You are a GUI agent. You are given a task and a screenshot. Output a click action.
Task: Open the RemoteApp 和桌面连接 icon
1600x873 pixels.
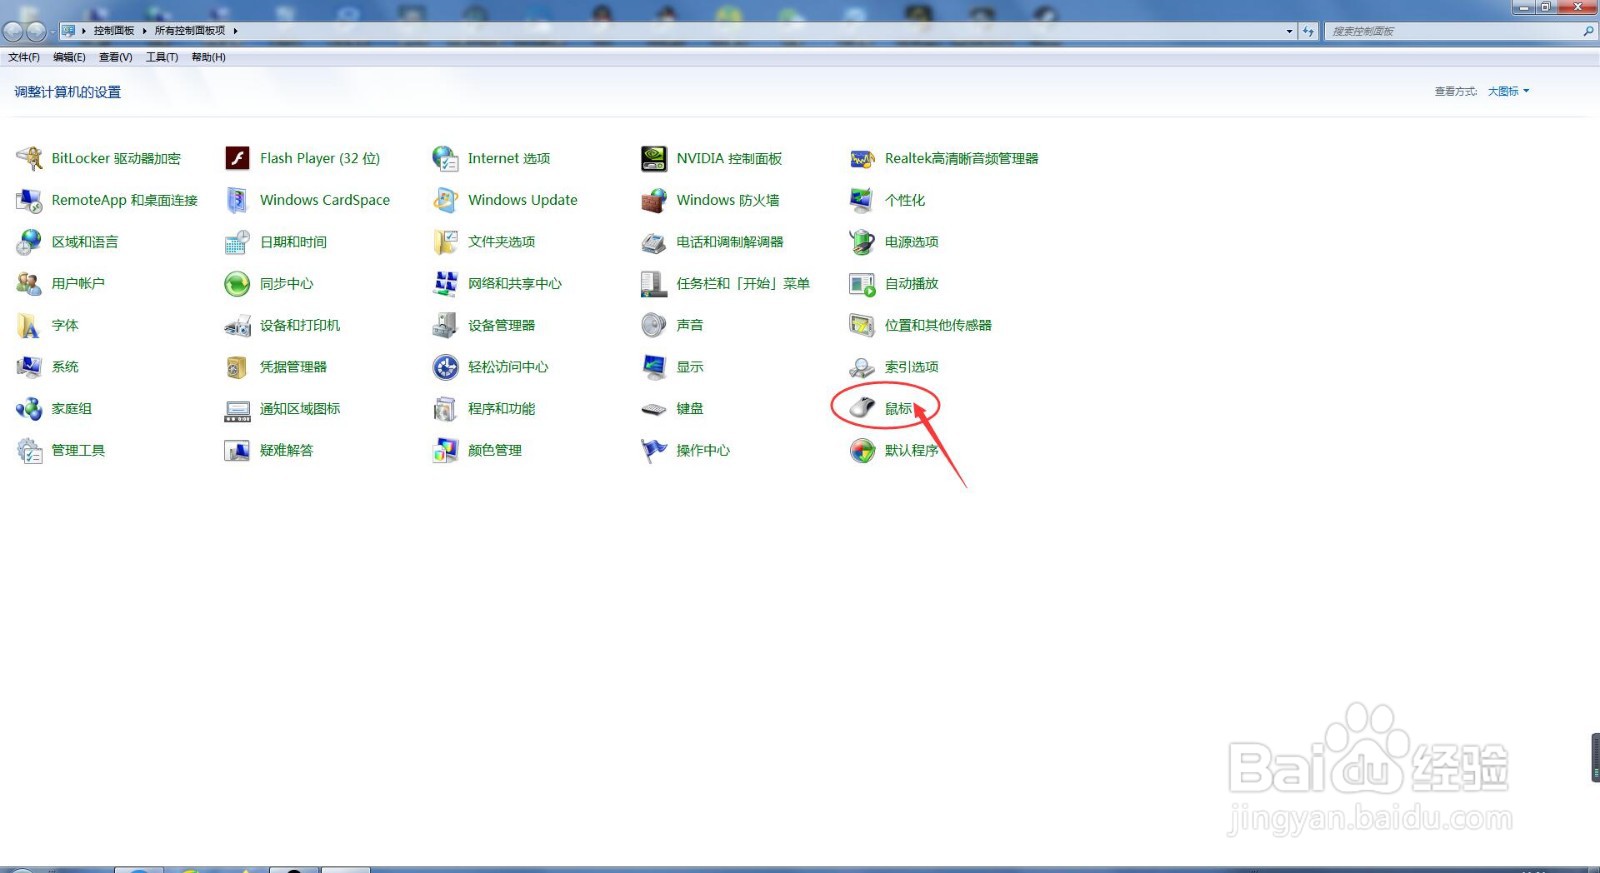29,200
